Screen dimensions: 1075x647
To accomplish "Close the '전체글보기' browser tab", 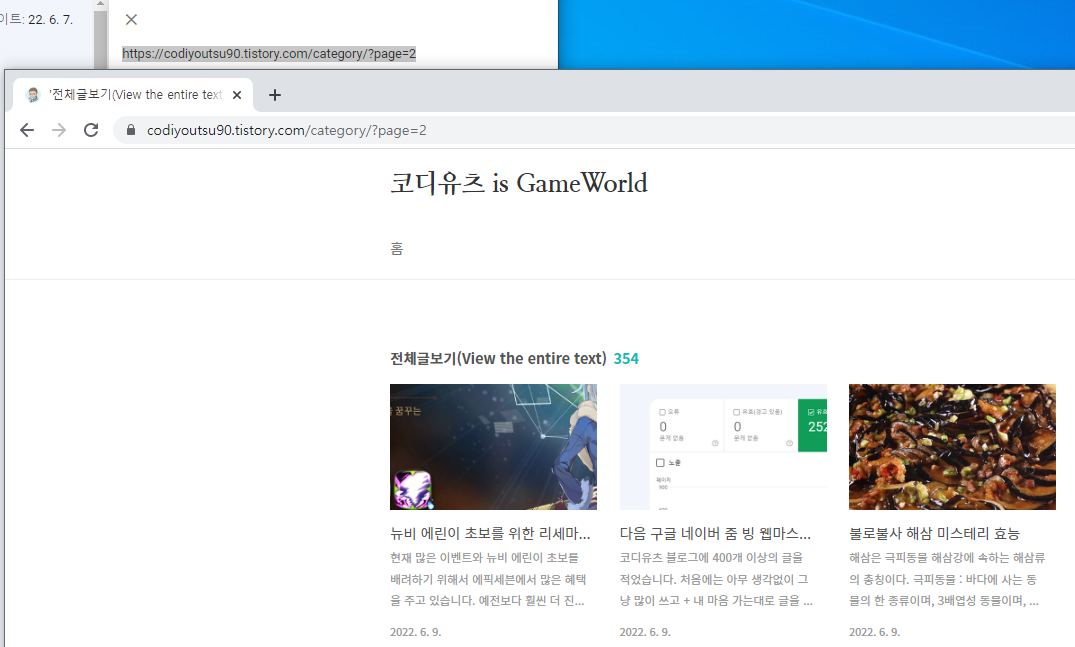I will pyautogui.click(x=237, y=95).
